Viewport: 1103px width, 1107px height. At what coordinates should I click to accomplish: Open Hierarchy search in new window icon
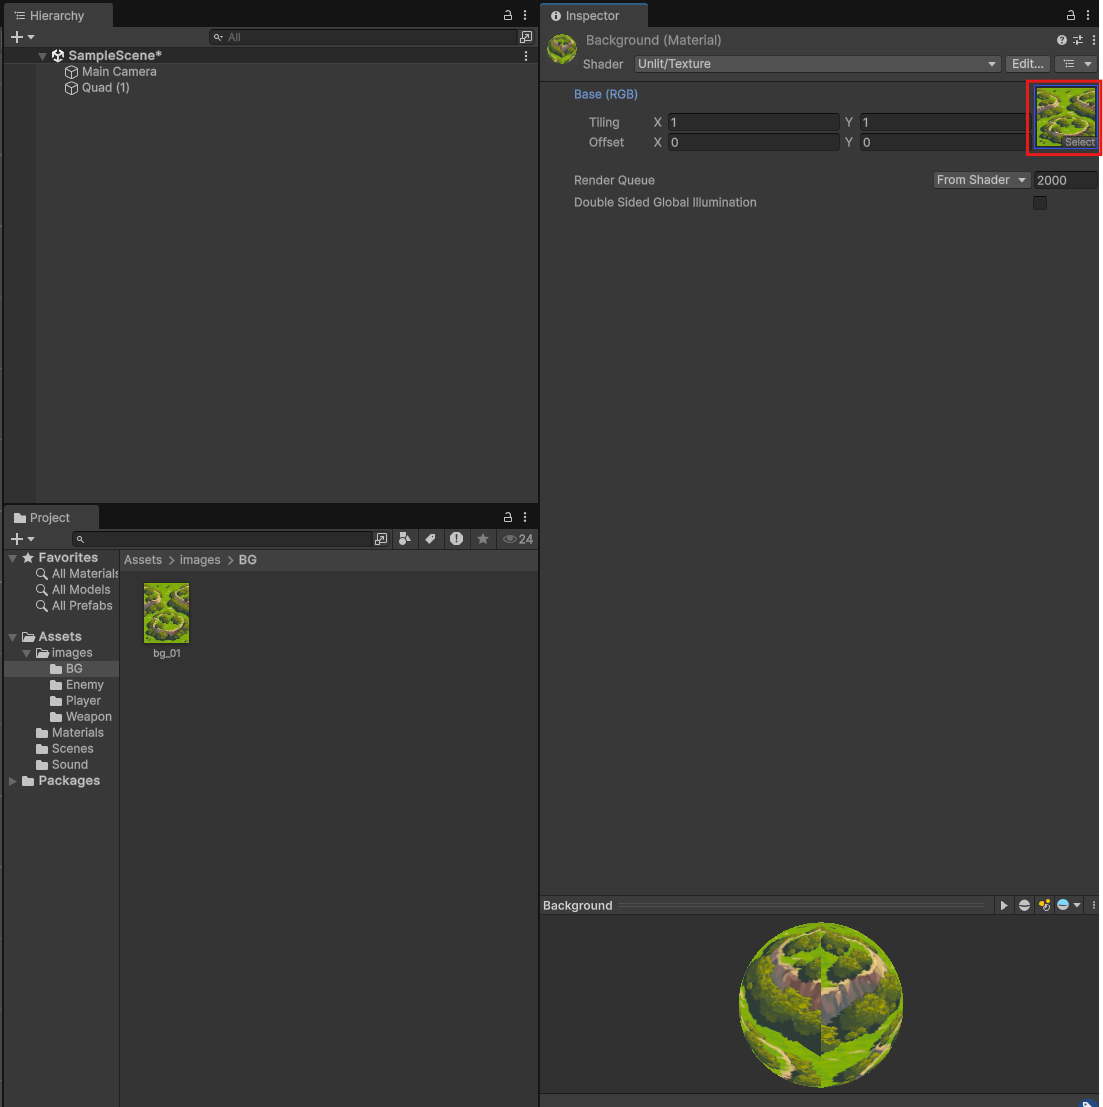526,37
